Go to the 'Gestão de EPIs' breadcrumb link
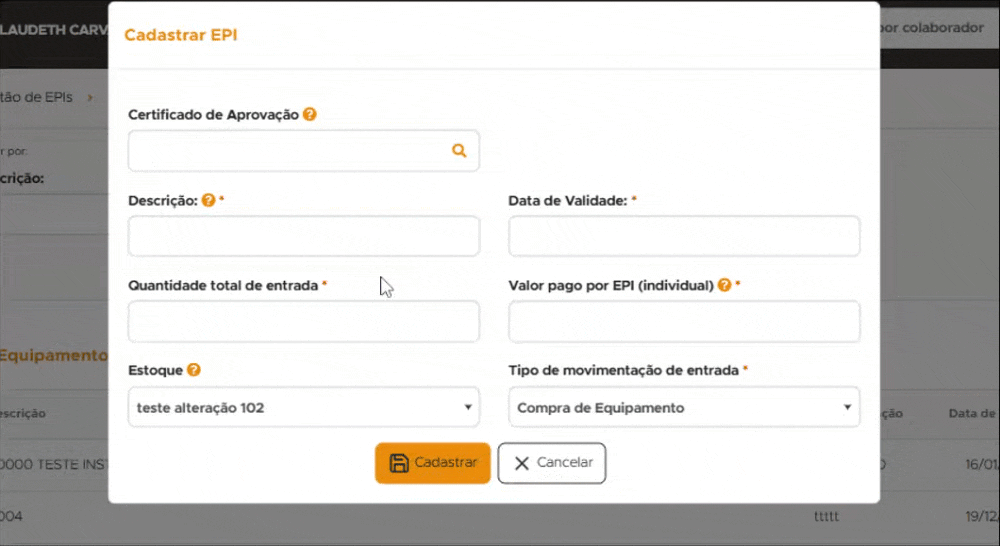The width and height of the screenshot is (1000, 546). pos(40,97)
